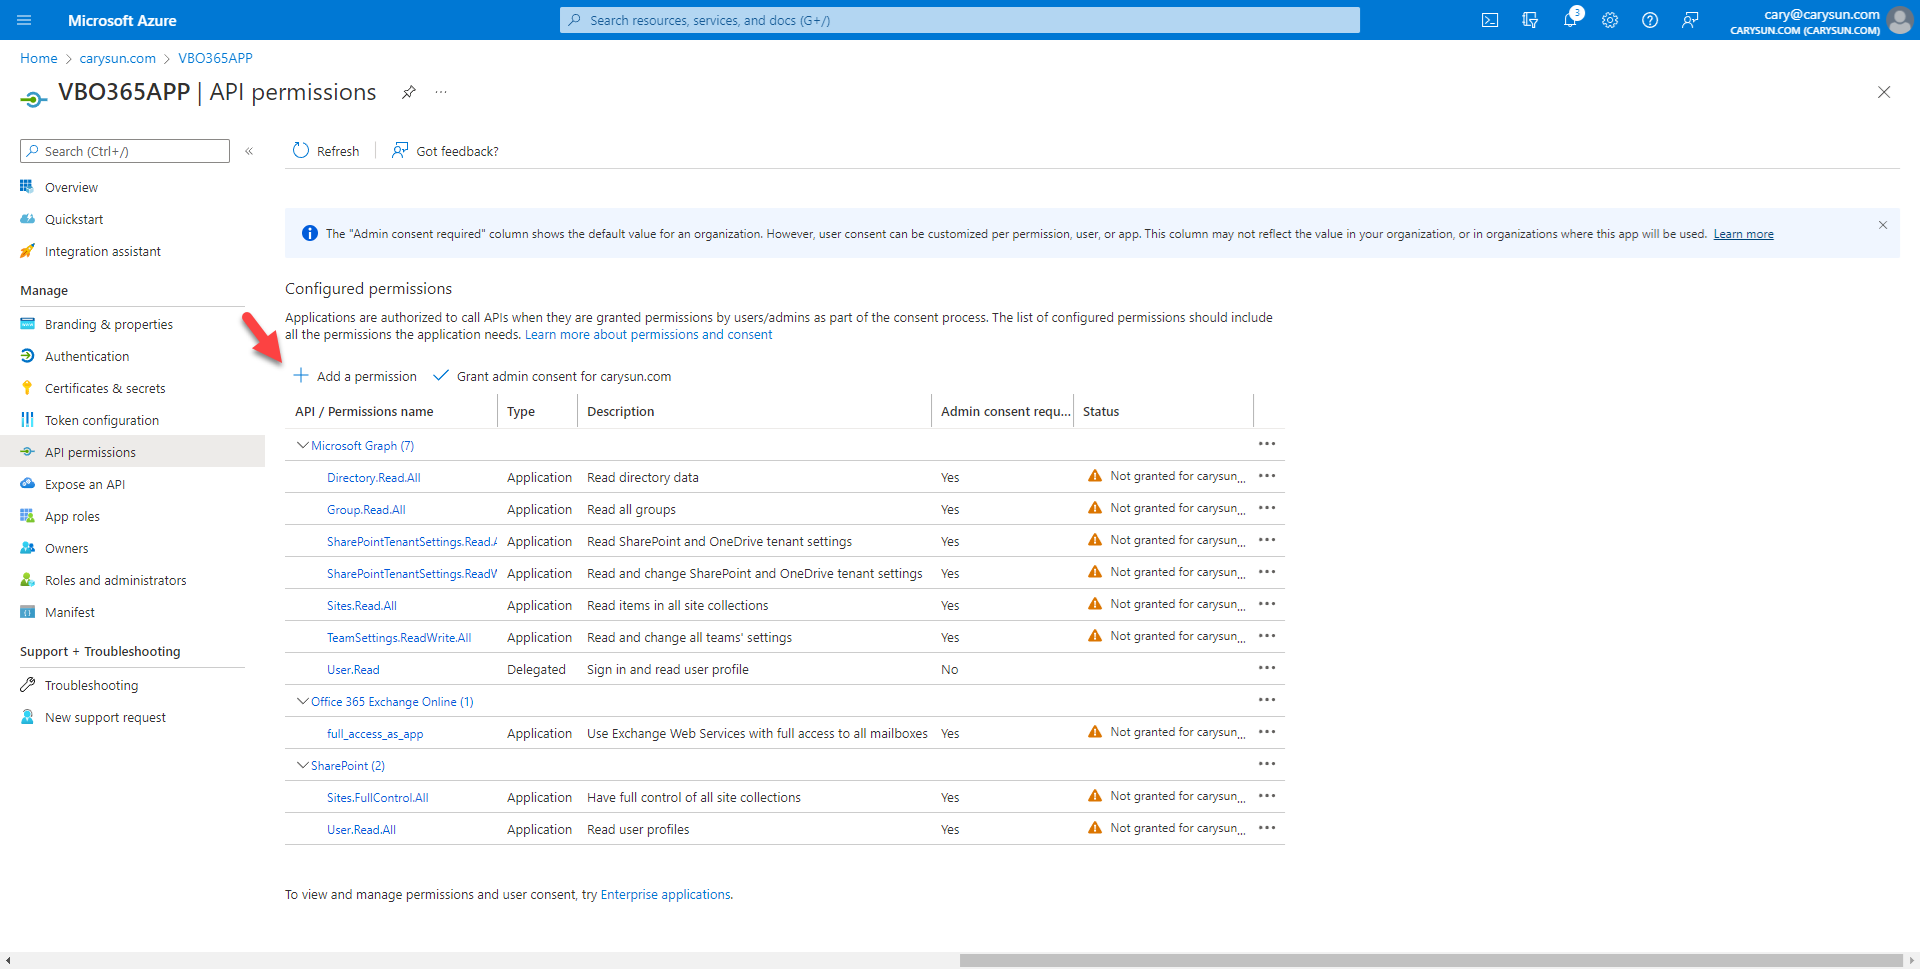Click the Status column header
This screenshot has width=1920, height=969.
1100,411
